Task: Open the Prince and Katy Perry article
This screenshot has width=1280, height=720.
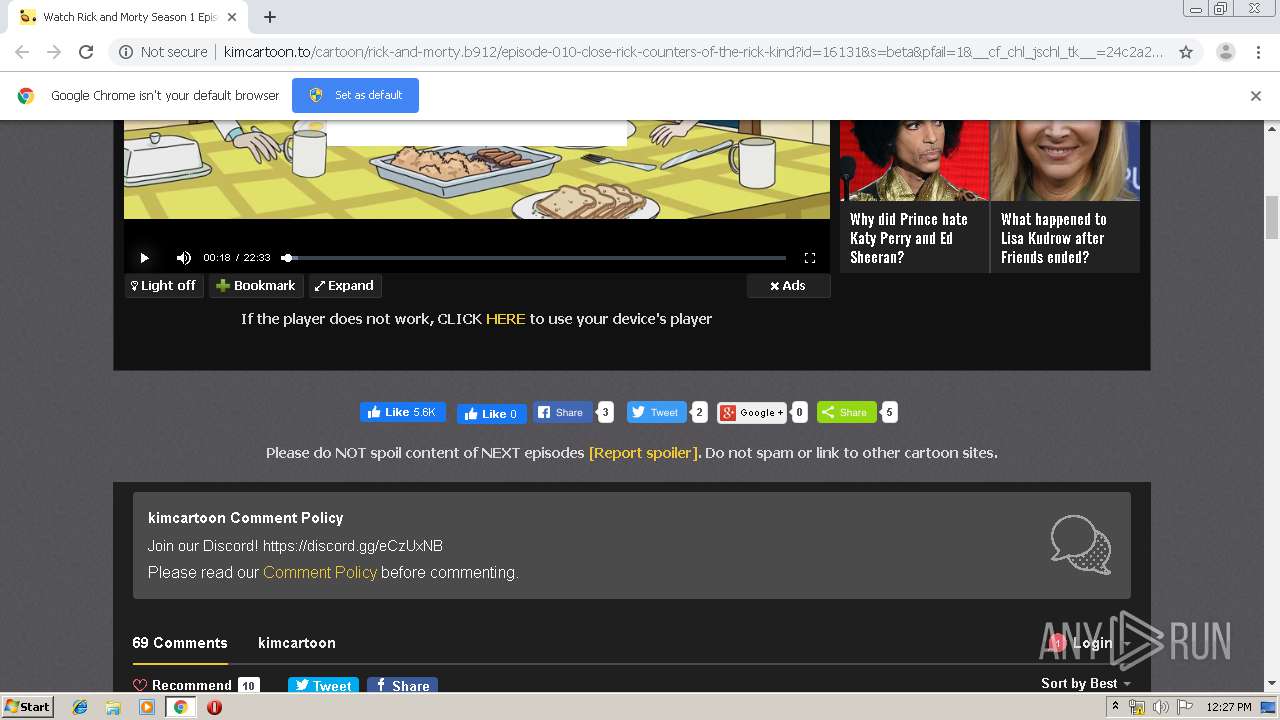Action: point(914,196)
